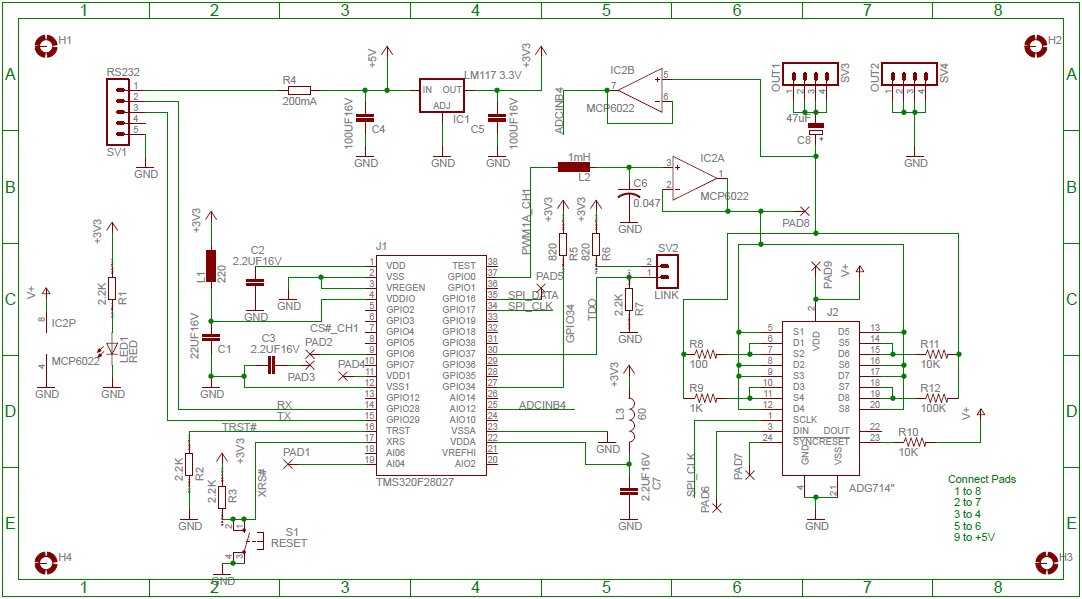Click the PAD6 cross marker

717,509
